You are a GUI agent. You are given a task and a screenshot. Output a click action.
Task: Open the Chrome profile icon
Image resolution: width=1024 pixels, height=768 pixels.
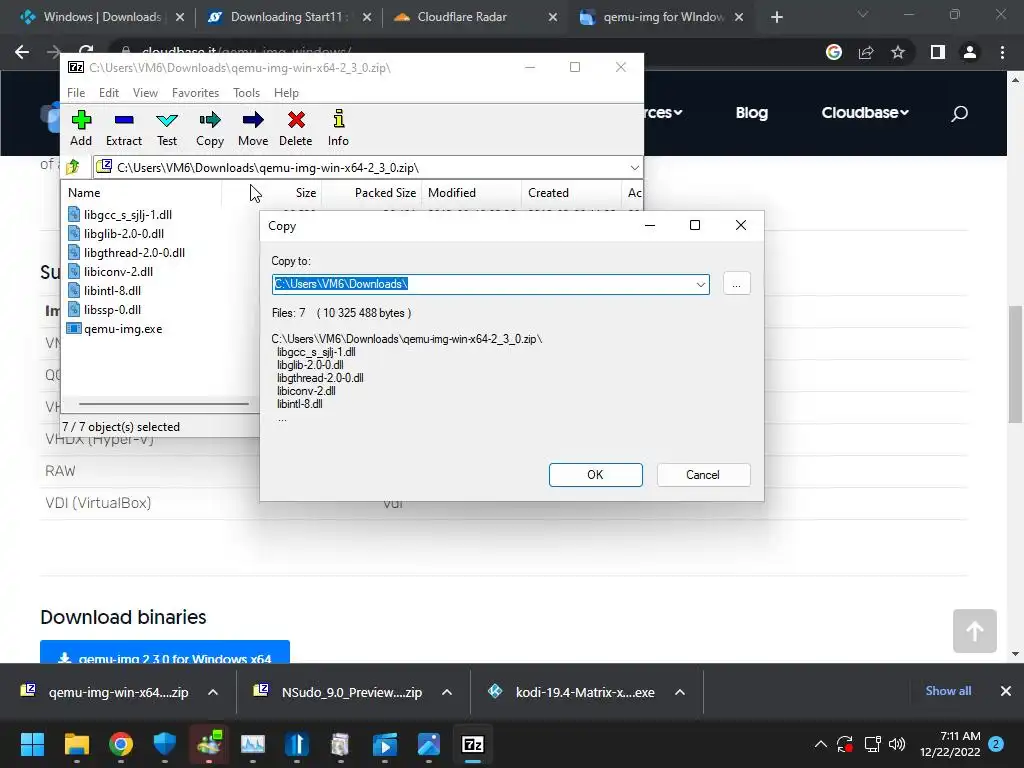(970, 52)
